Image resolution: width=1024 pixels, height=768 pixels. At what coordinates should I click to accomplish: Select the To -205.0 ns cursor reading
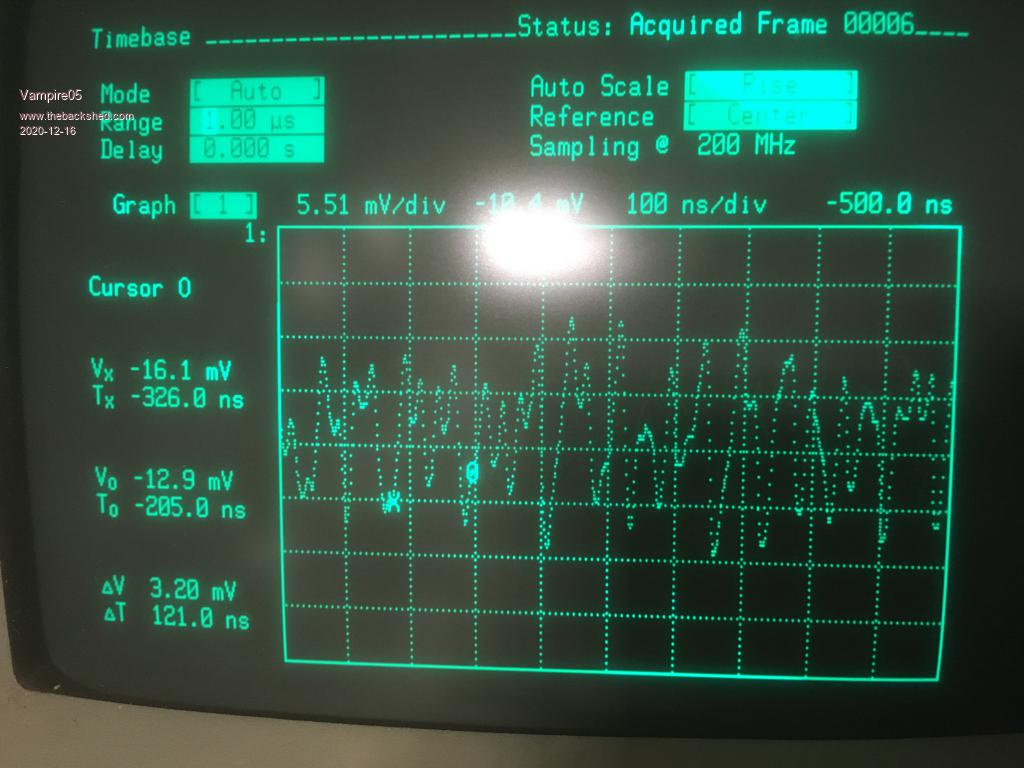(170, 508)
